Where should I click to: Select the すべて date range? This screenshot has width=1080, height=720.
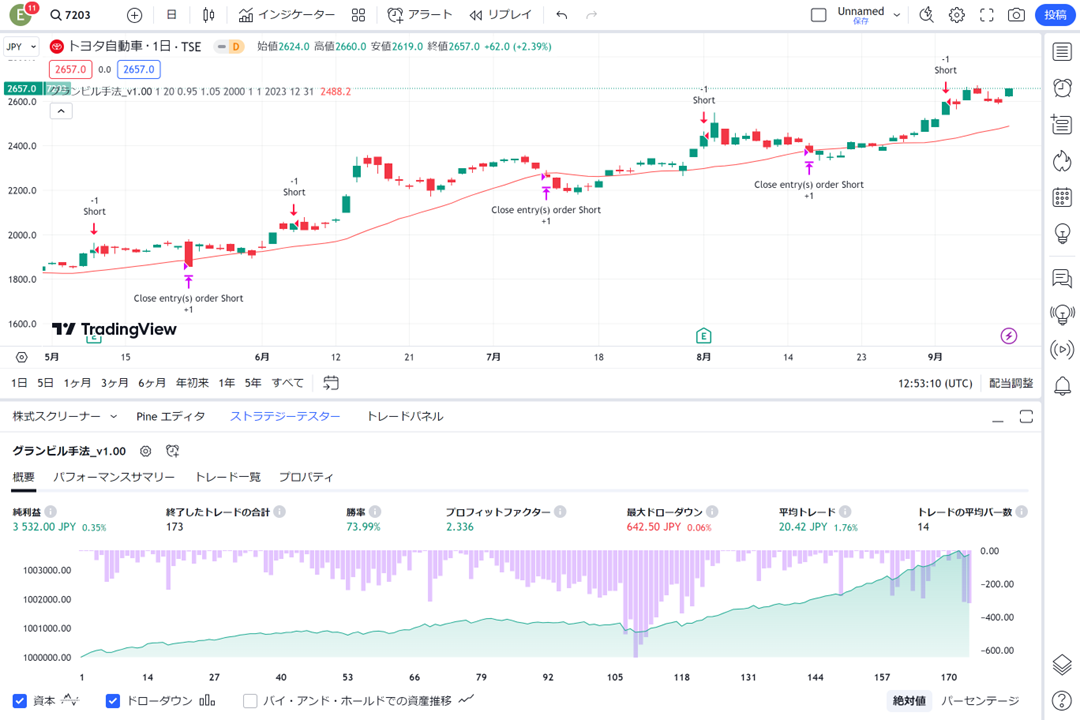point(287,383)
